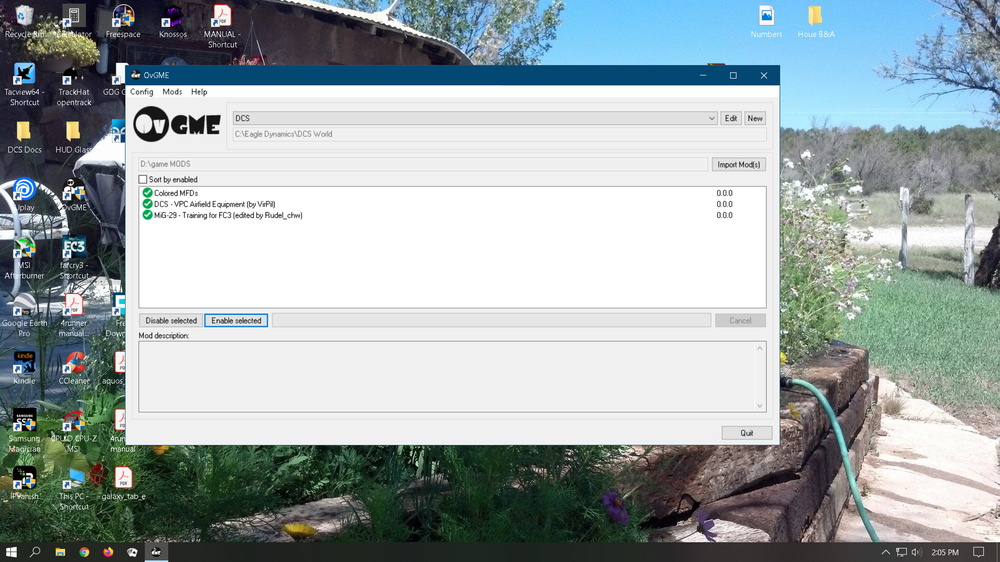
Task: Open the Config menu
Action: tap(142, 92)
